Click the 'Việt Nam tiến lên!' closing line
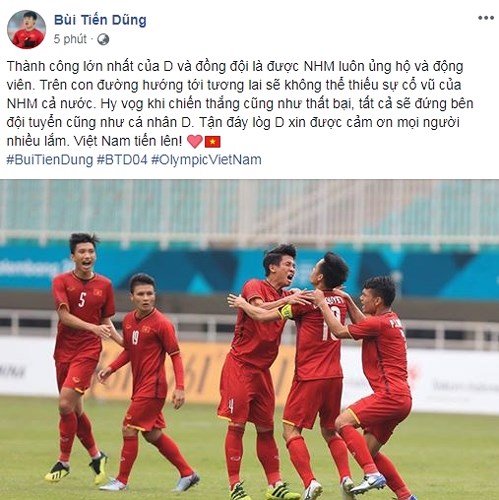 point(128,141)
